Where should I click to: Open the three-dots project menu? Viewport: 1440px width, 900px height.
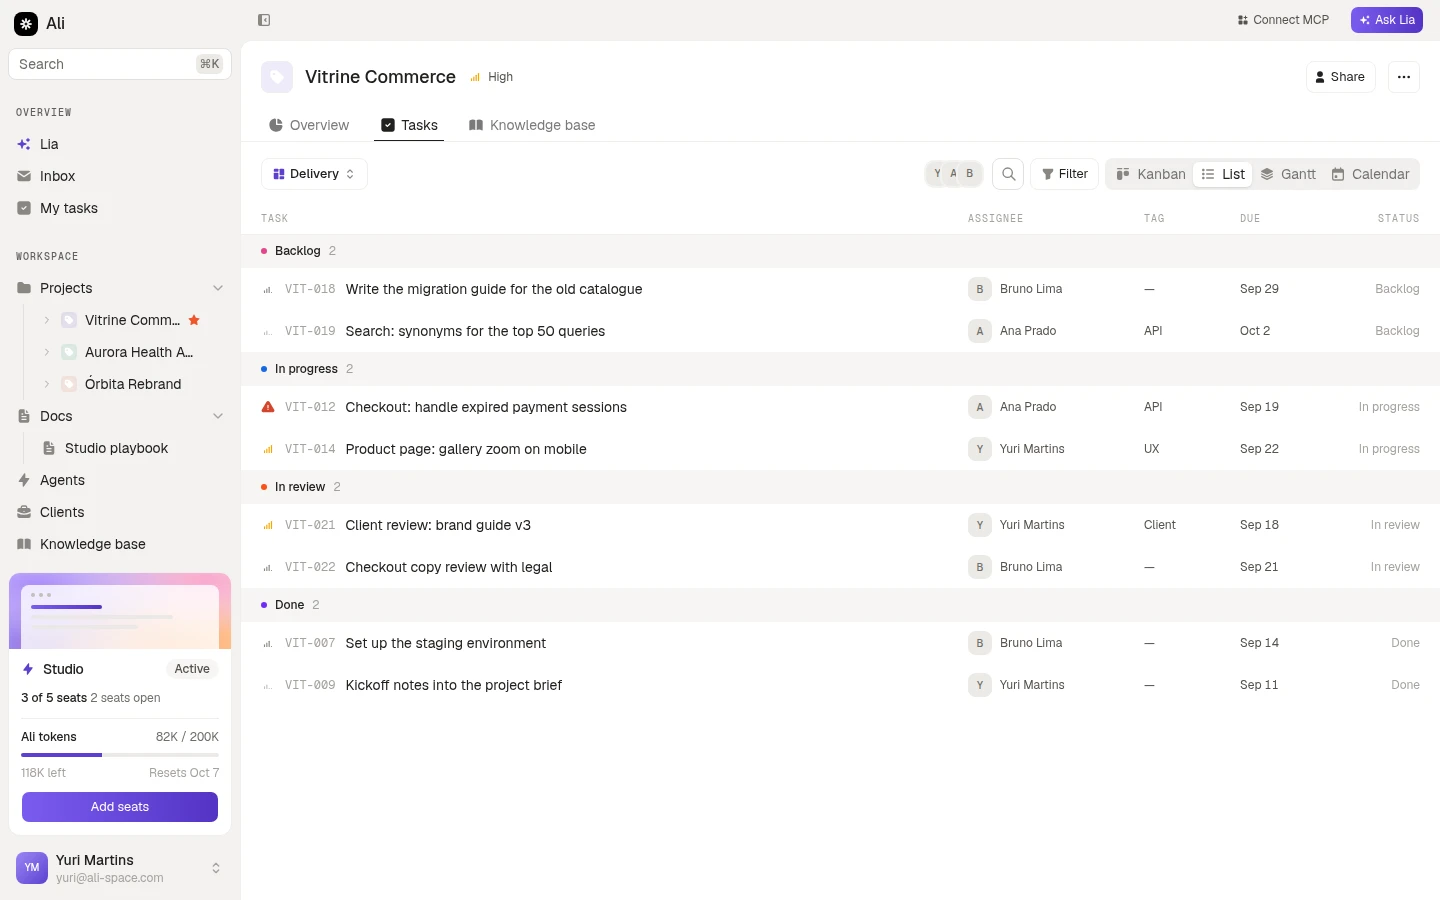pyautogui.click(x=1404, y=77)
